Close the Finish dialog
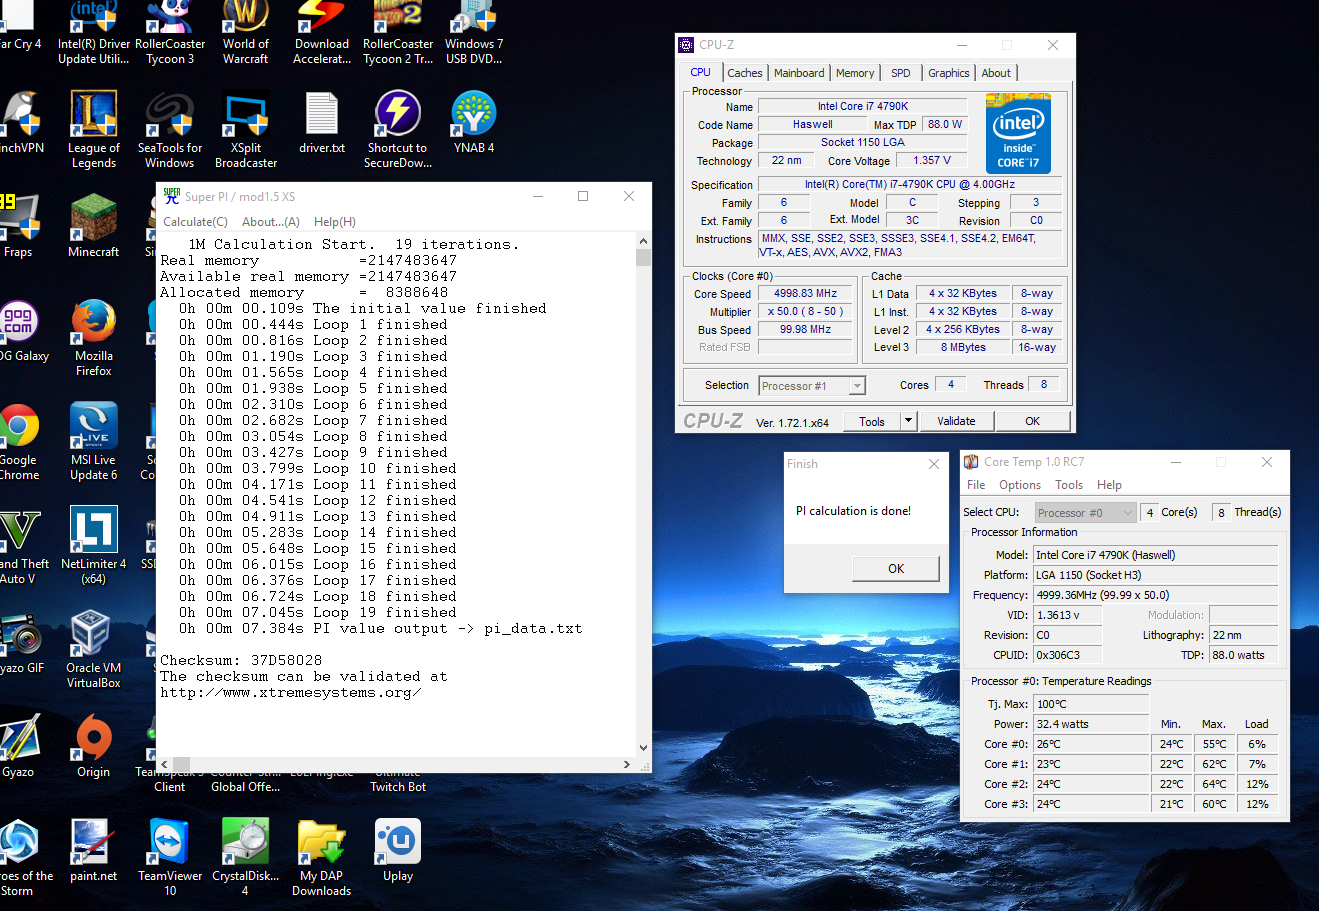The height and width of the screenshot is (911, 1319). pos(934,464)
